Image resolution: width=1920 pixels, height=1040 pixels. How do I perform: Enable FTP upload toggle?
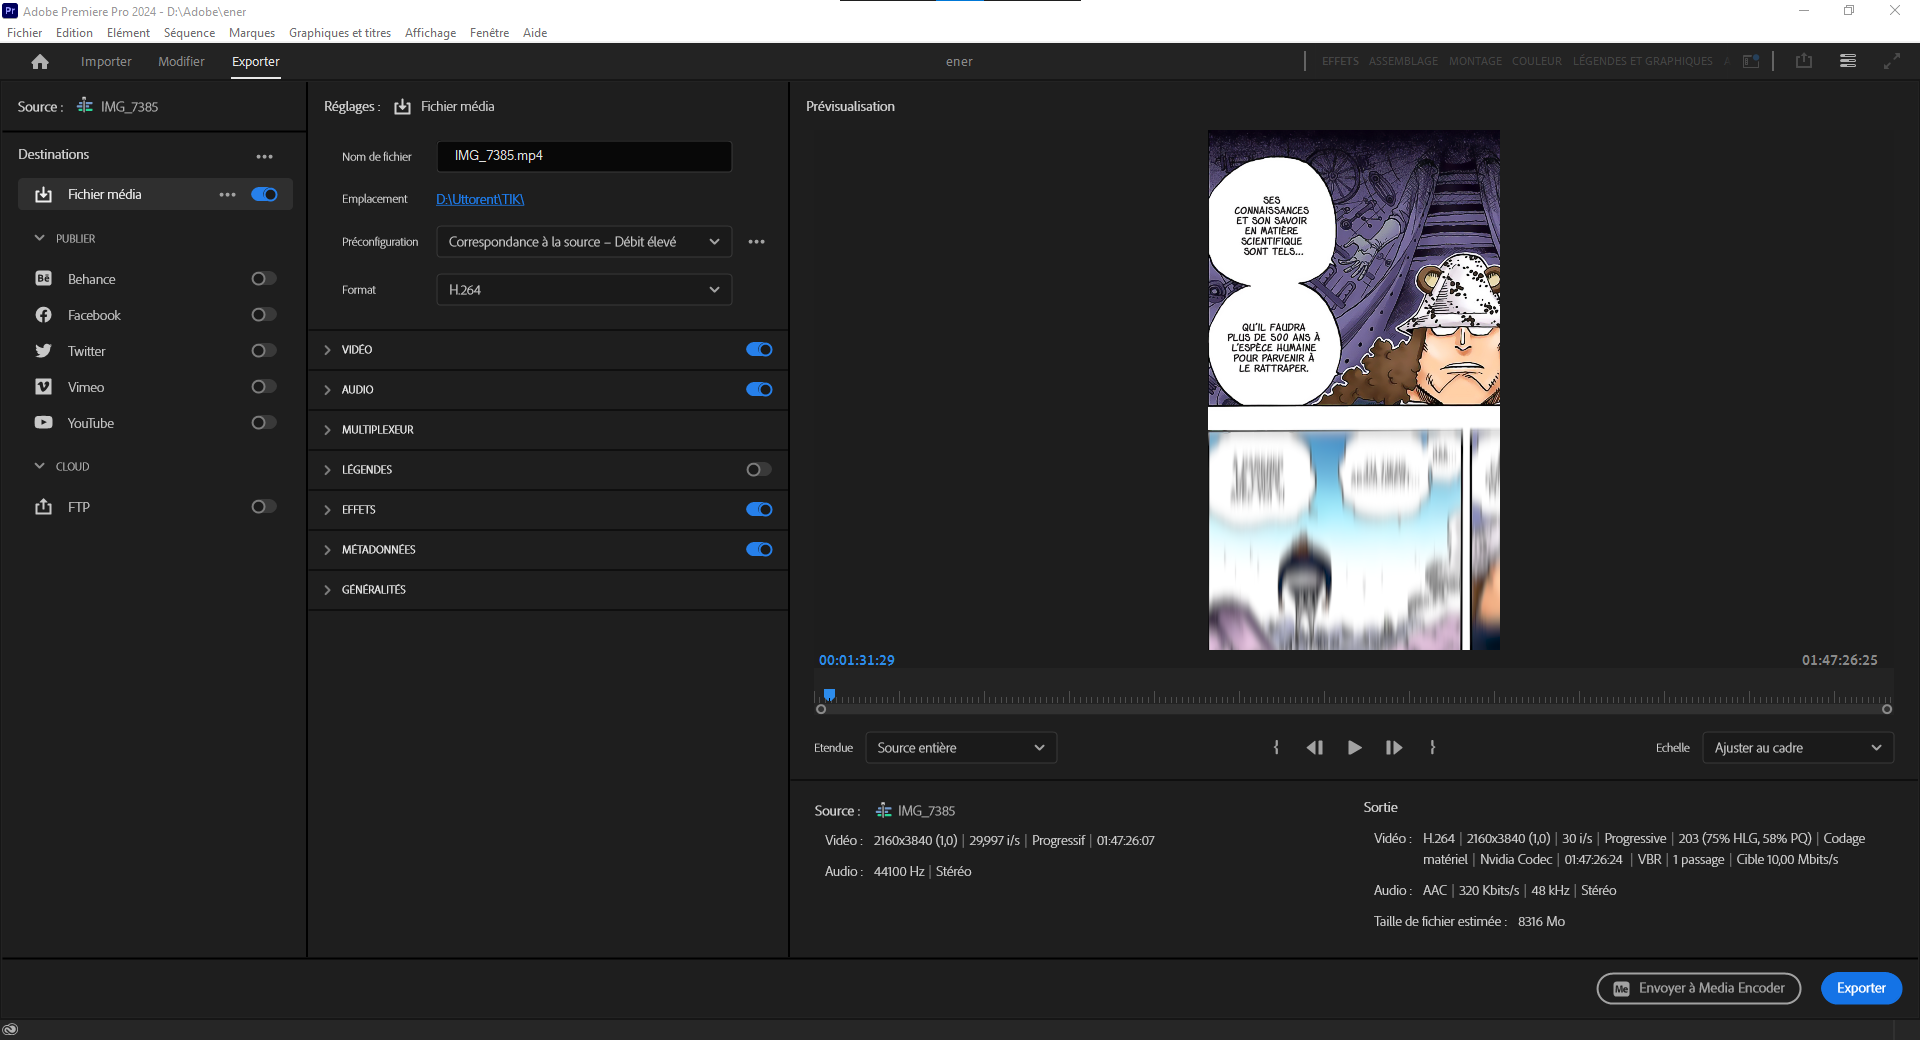264,507
